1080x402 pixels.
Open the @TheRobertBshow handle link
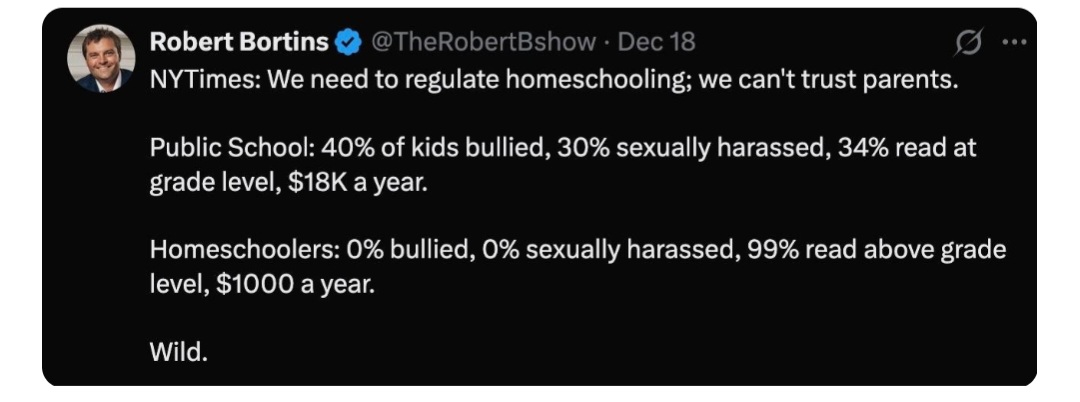[484, 43]
